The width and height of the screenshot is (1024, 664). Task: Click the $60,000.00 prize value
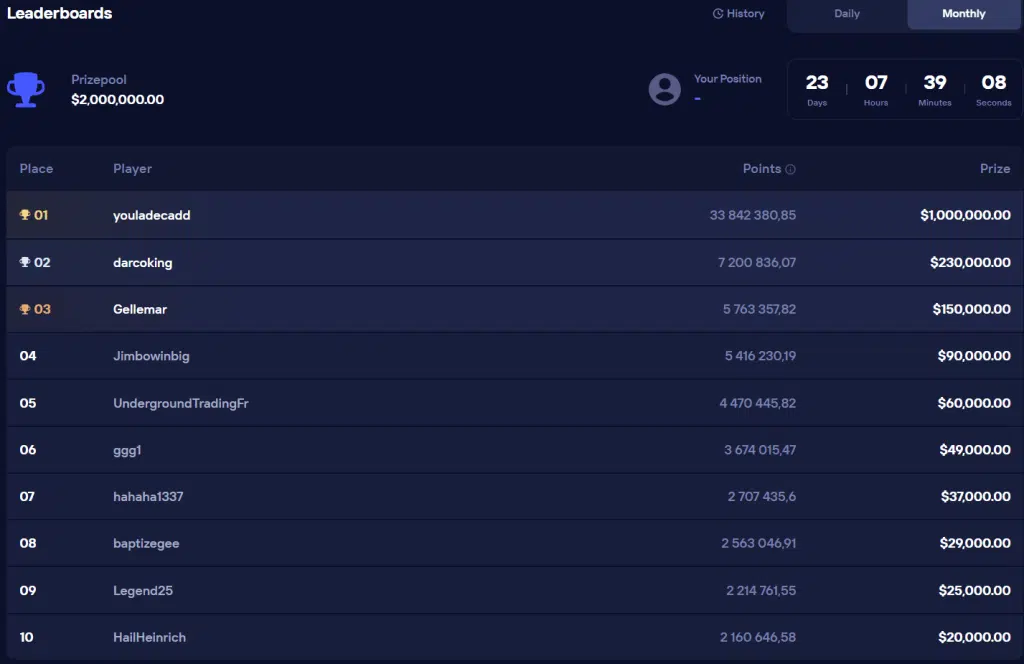pyautogui.click(x=974, y=403)
